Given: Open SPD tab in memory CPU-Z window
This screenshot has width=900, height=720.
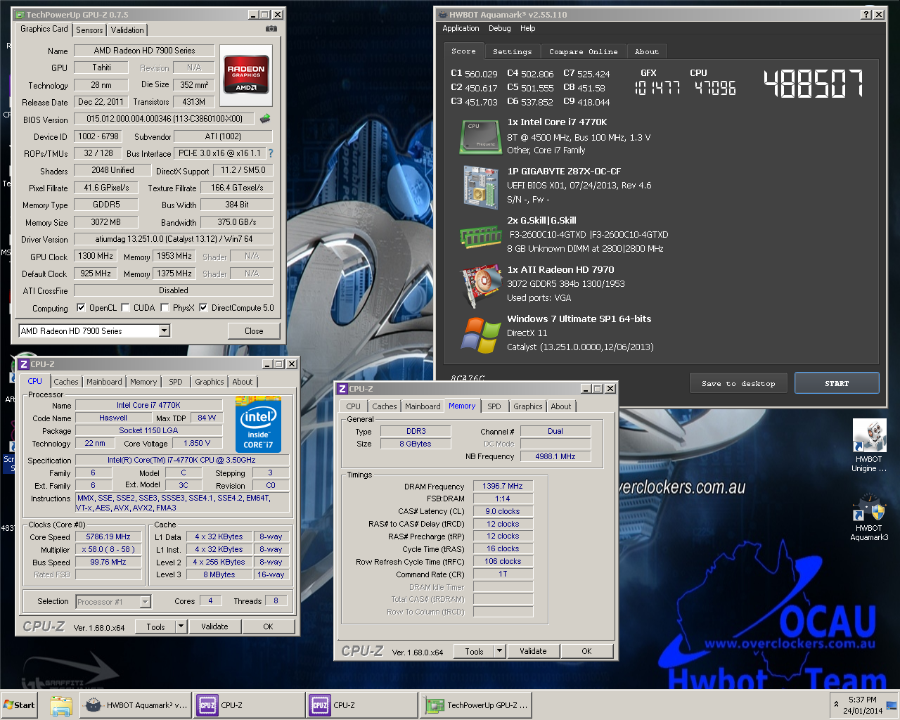Looking at the screenshot, I should point(494,406).
